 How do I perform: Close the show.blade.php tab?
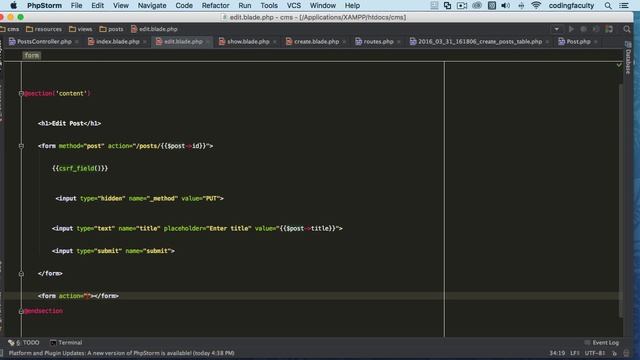(x=274, y=42)
